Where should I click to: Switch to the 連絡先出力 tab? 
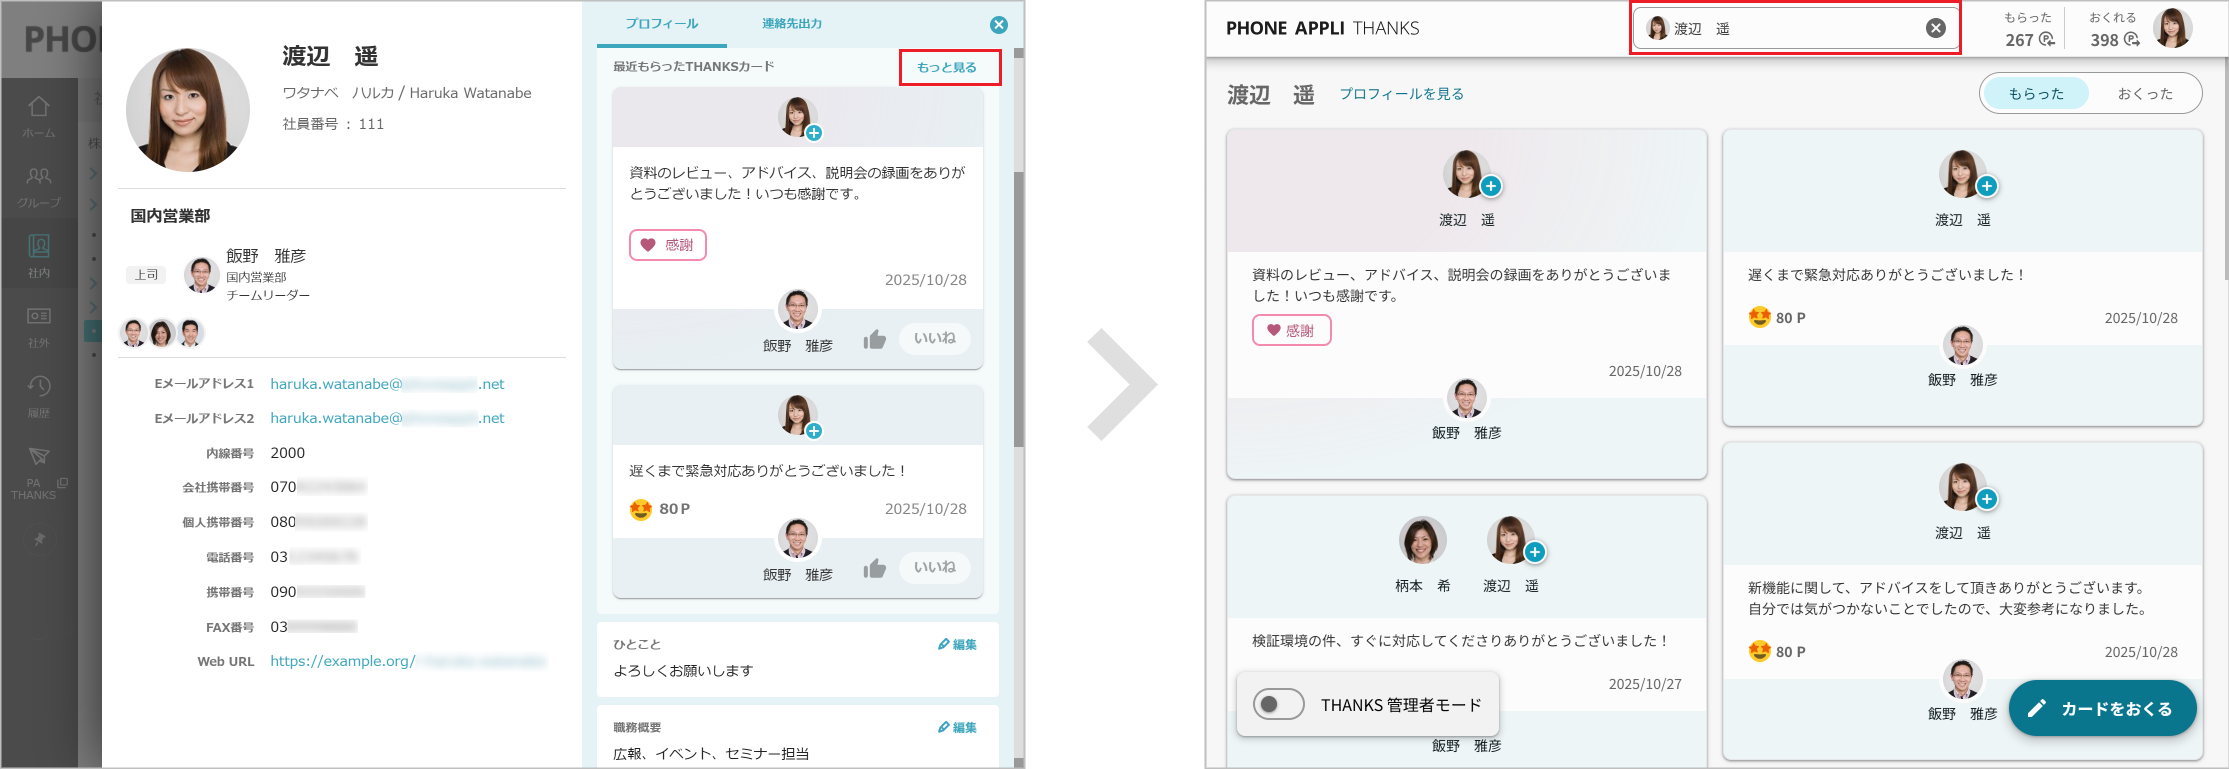tap(792, 23)
